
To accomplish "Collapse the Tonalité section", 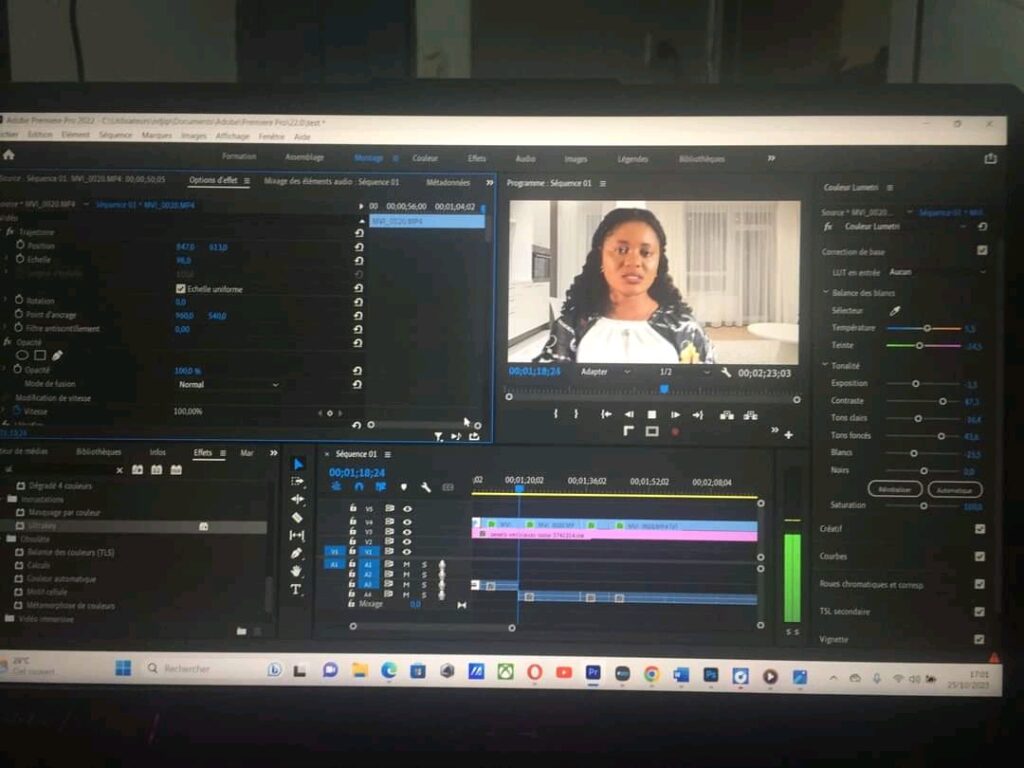I will 825,364.
